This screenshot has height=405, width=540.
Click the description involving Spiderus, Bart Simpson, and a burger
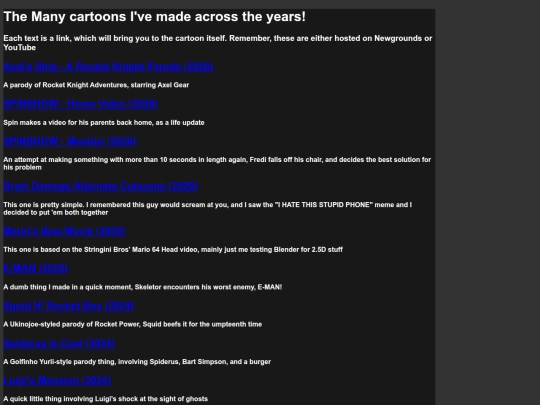tap(137, 362)
